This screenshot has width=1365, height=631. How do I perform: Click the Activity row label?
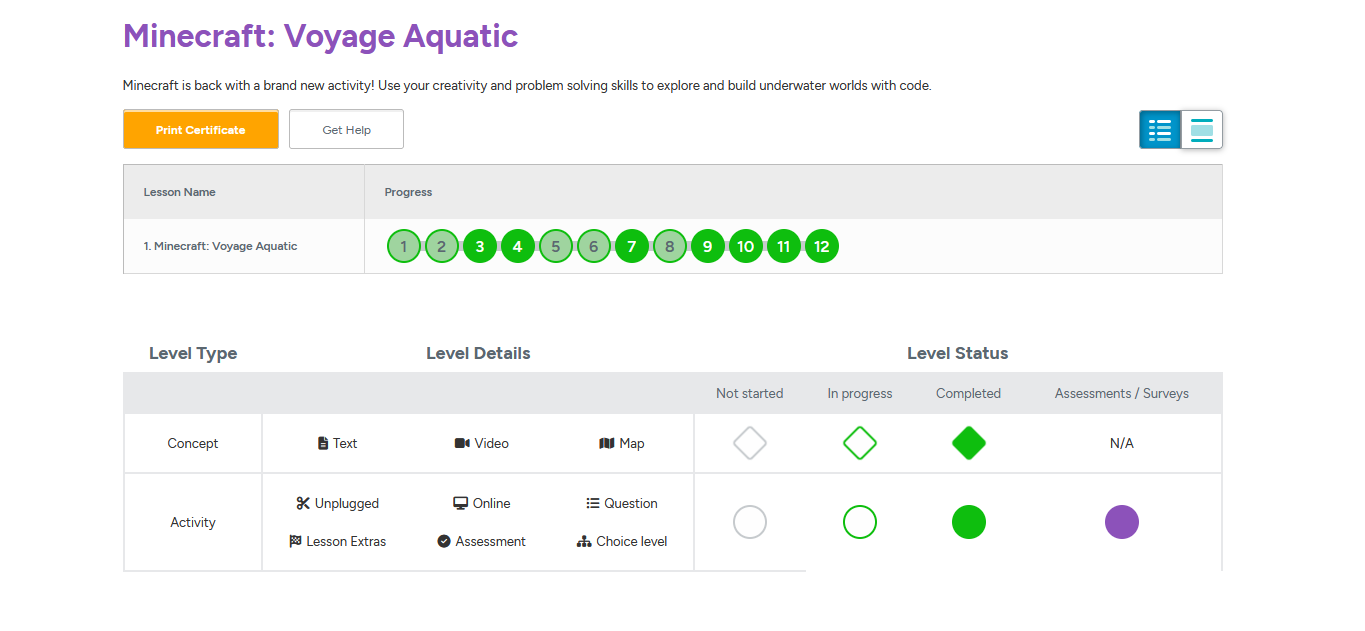coord(193,522)
